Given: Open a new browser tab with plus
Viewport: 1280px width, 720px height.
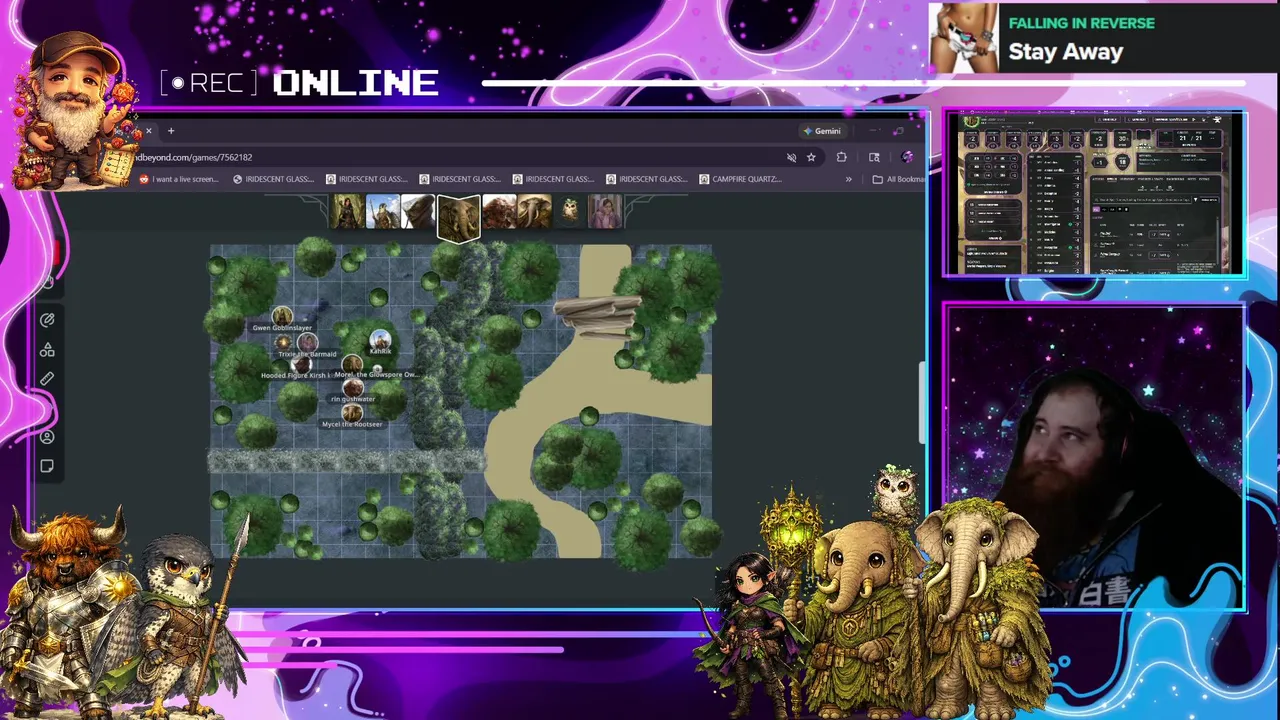Looking at the screenshot, I should coord(171,131).
